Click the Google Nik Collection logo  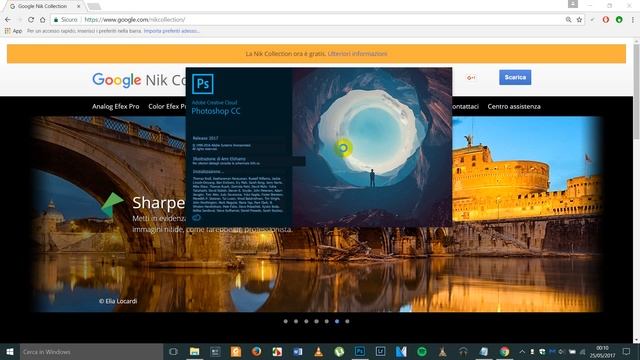(139, 80)
